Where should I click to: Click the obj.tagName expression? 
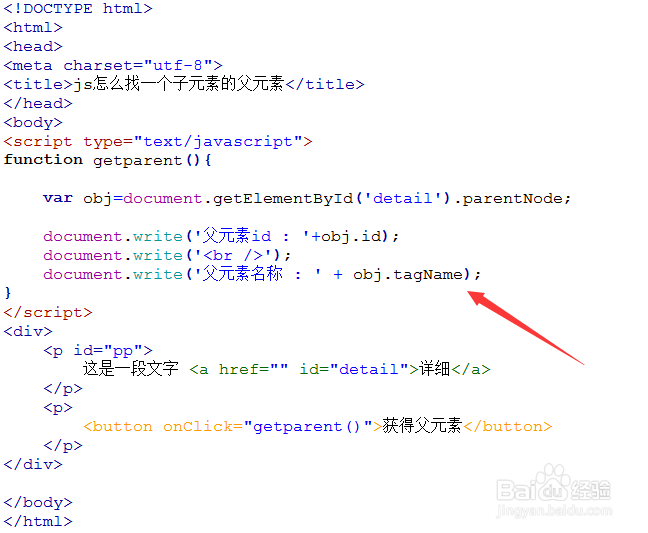tap(408, 275)
